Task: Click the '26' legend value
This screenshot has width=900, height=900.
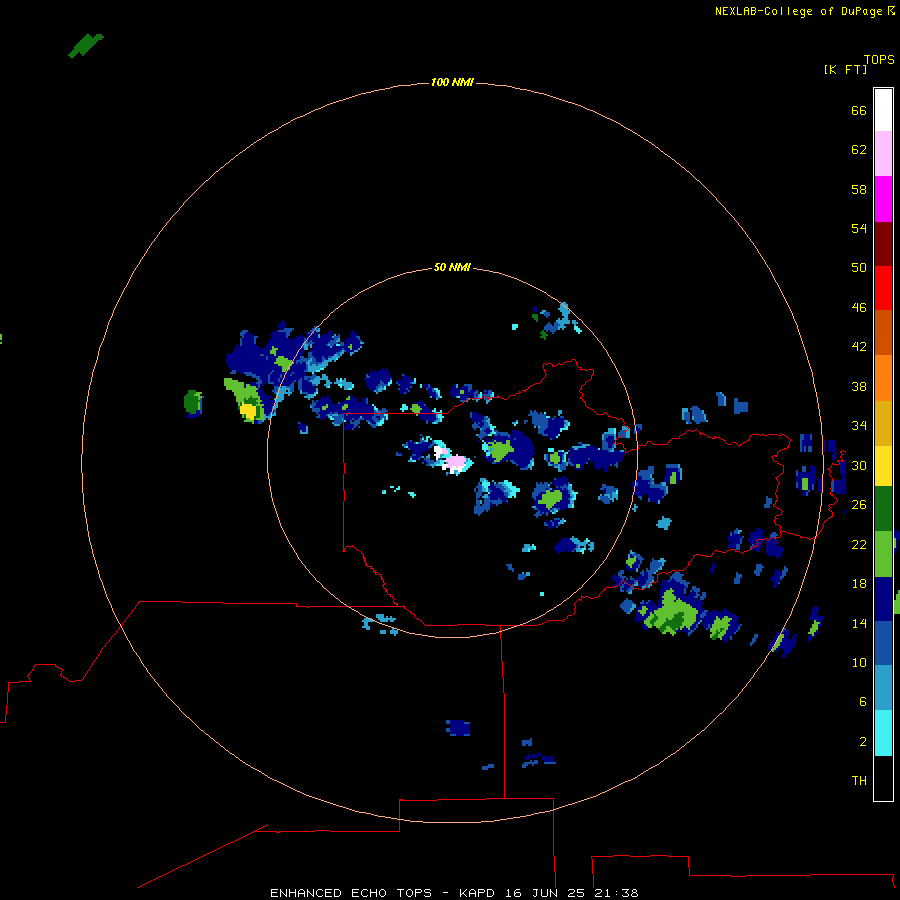Action: (859, 505)
